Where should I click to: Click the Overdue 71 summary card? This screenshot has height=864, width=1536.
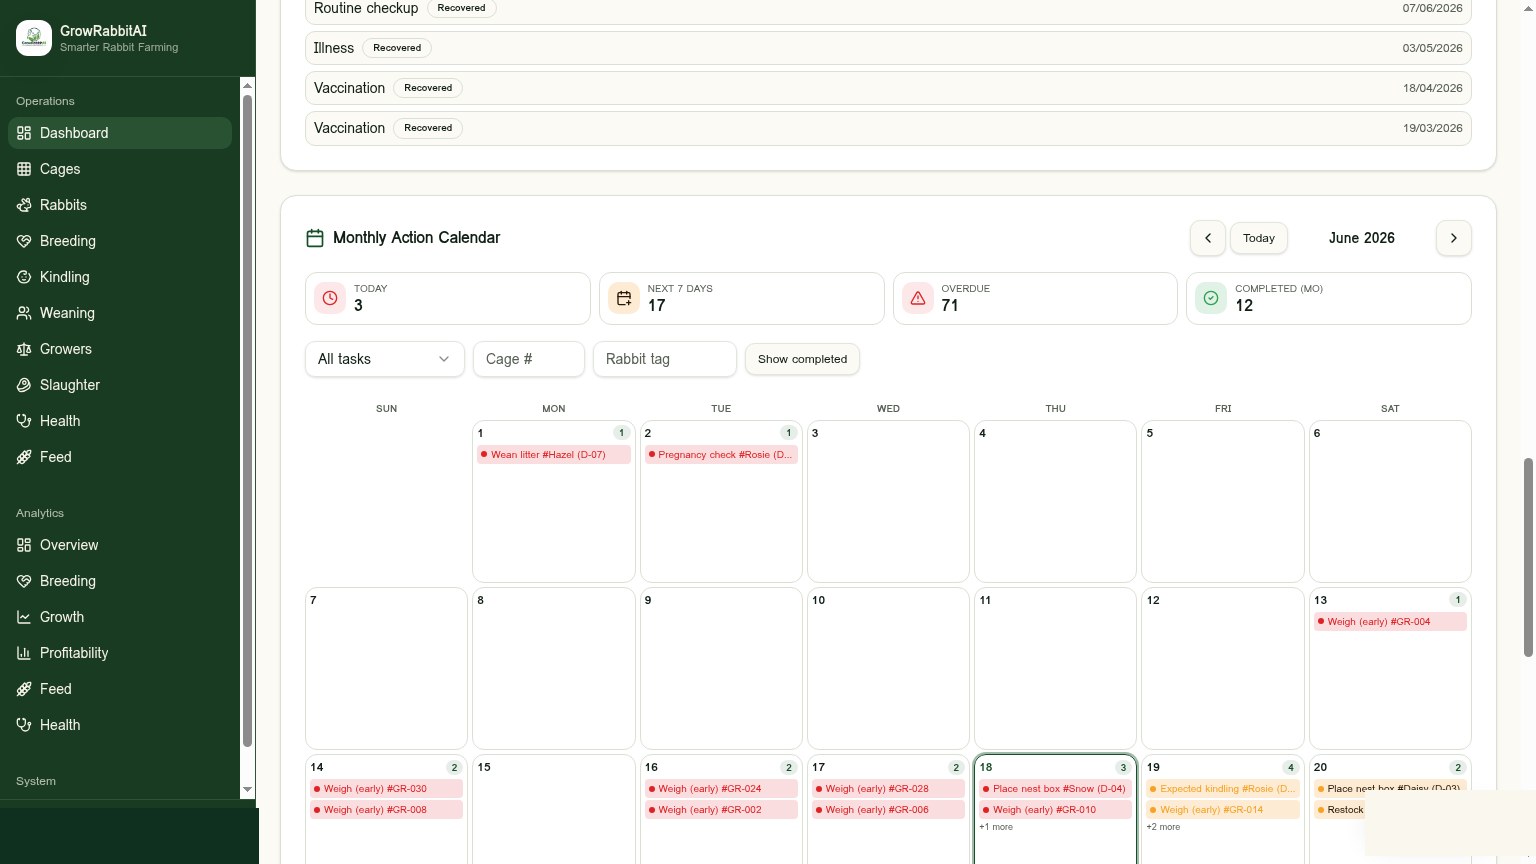tap(1035, 298)
